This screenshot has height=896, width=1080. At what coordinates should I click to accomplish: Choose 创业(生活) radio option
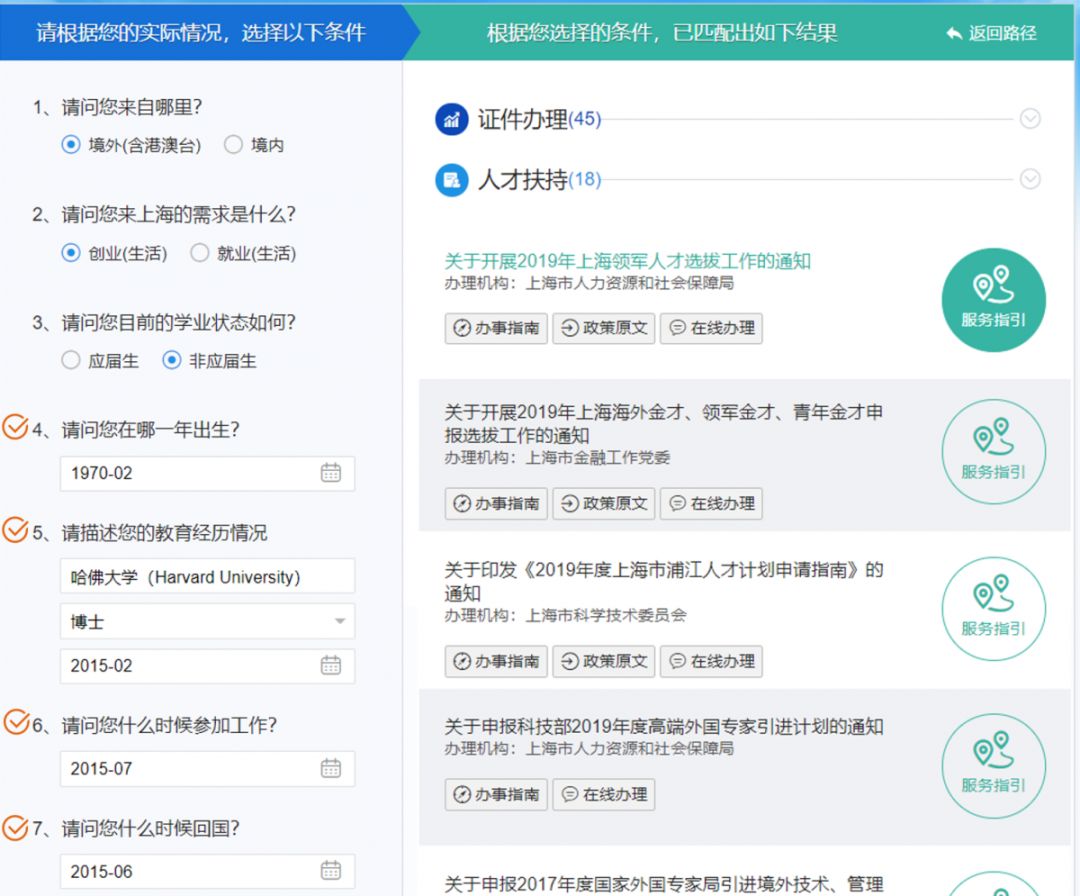(x=71, y=253)
